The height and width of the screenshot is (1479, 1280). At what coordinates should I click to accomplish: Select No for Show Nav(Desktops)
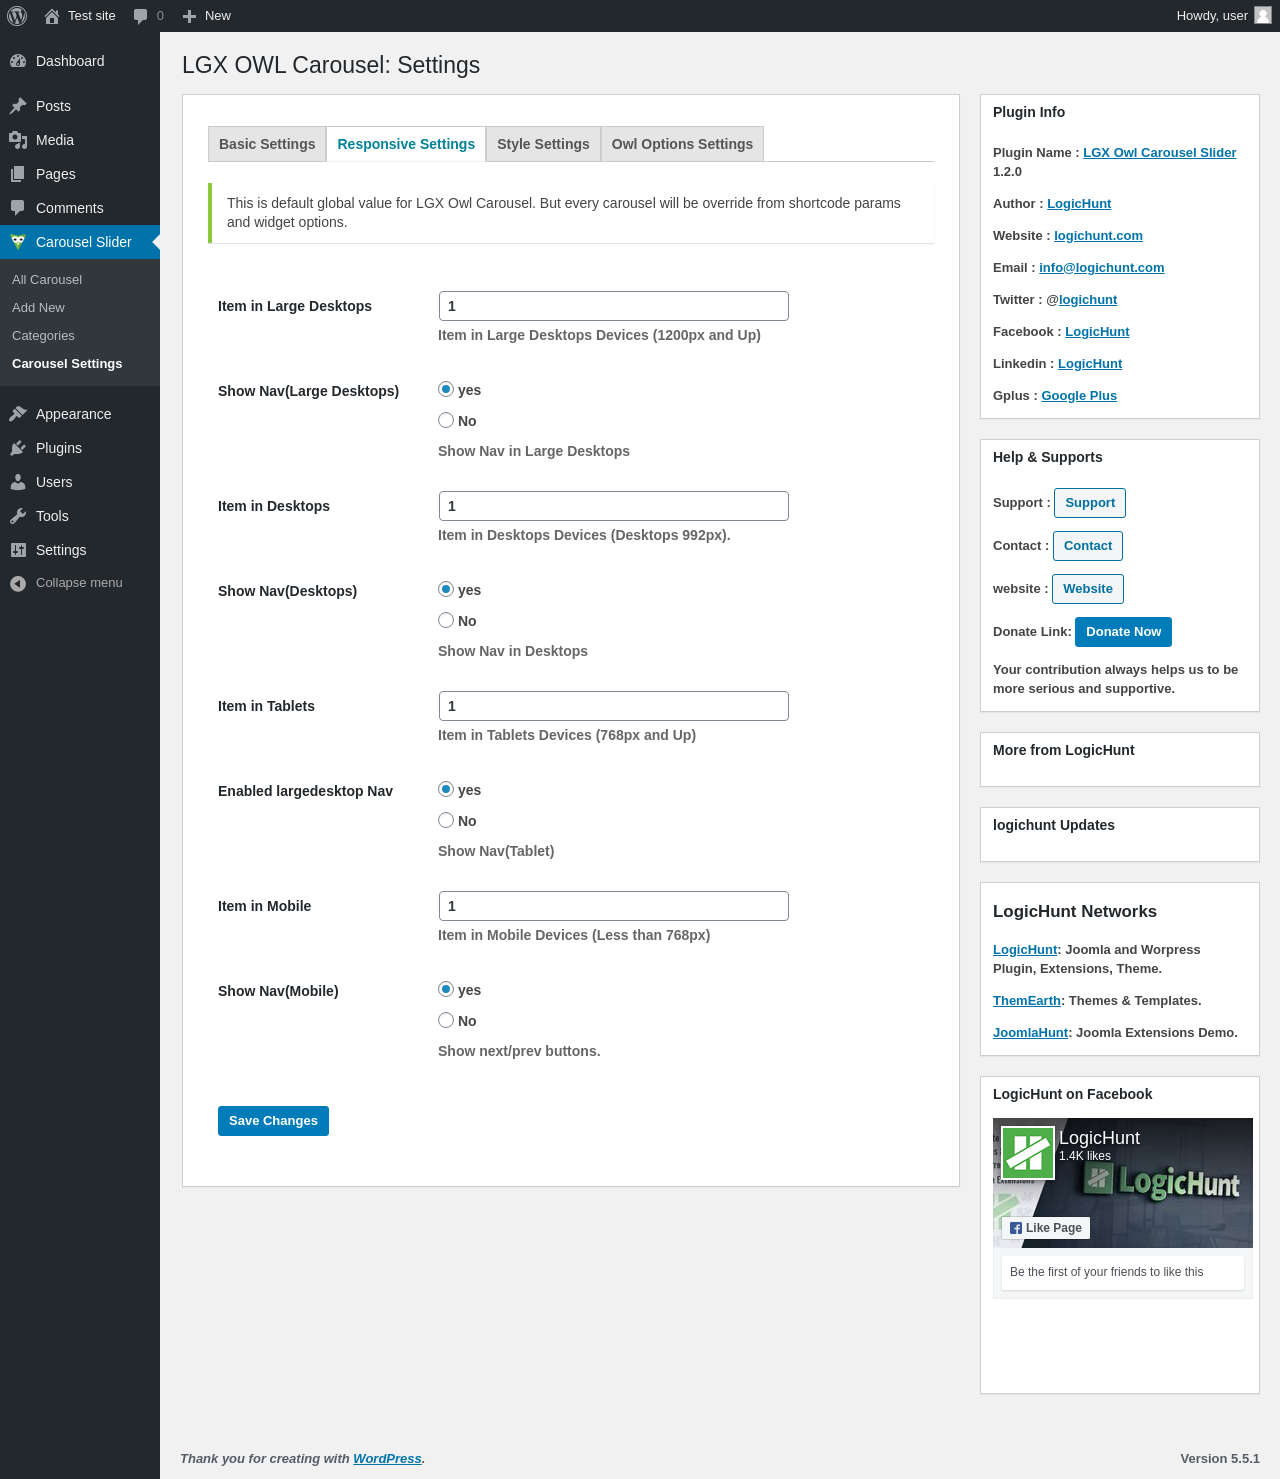coord(446,620)
